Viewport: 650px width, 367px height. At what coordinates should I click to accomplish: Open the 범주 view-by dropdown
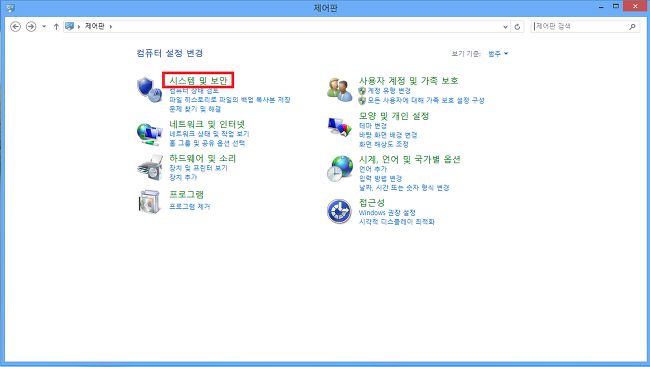[x=498, y=53]
